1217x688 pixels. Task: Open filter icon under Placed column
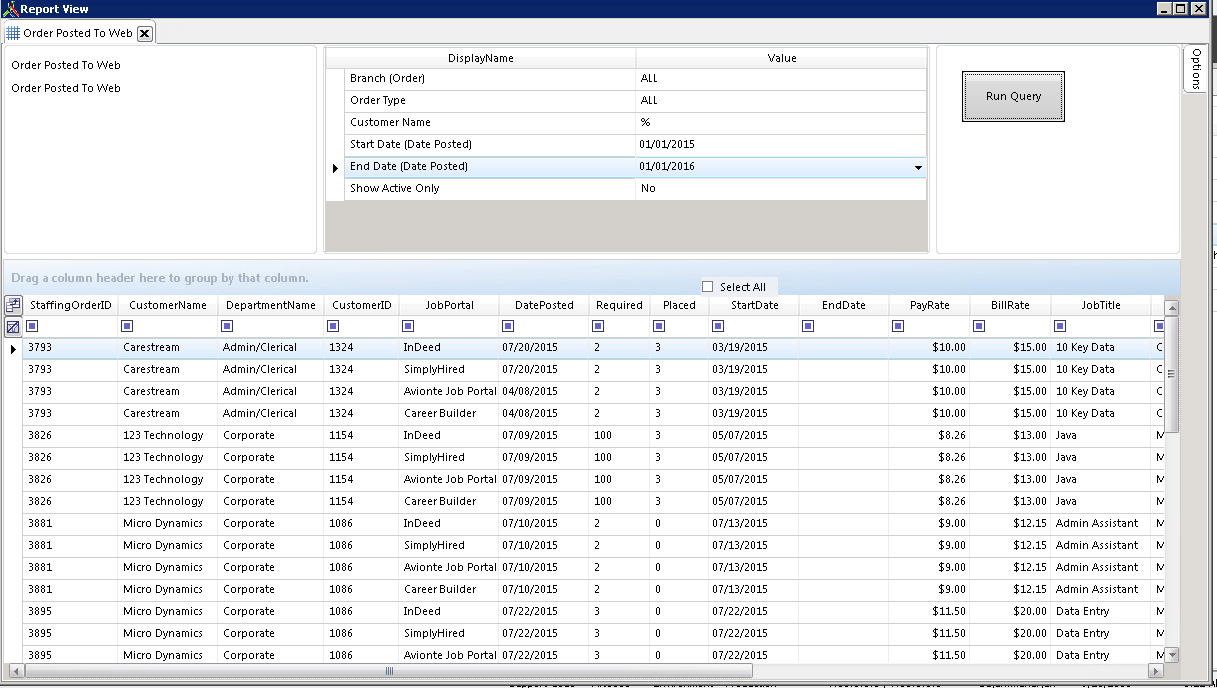tap(659, 326)
